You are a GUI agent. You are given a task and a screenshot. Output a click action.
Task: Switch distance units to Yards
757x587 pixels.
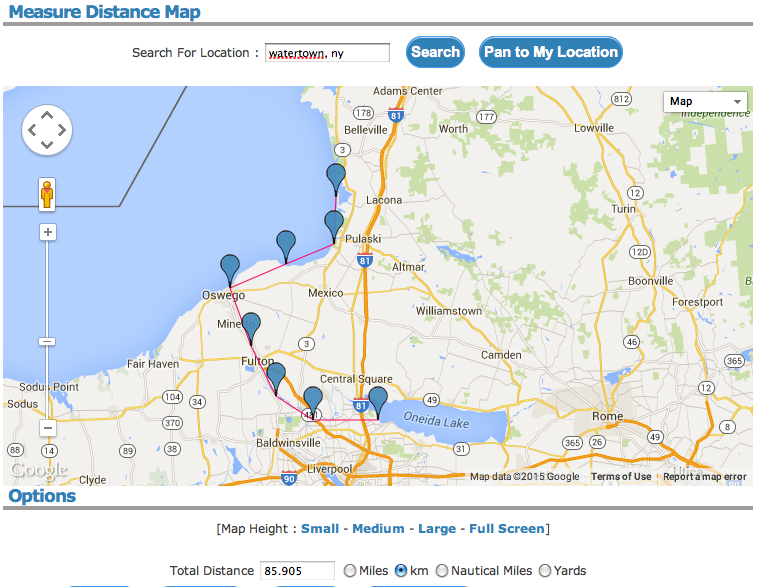coord(545,570)
